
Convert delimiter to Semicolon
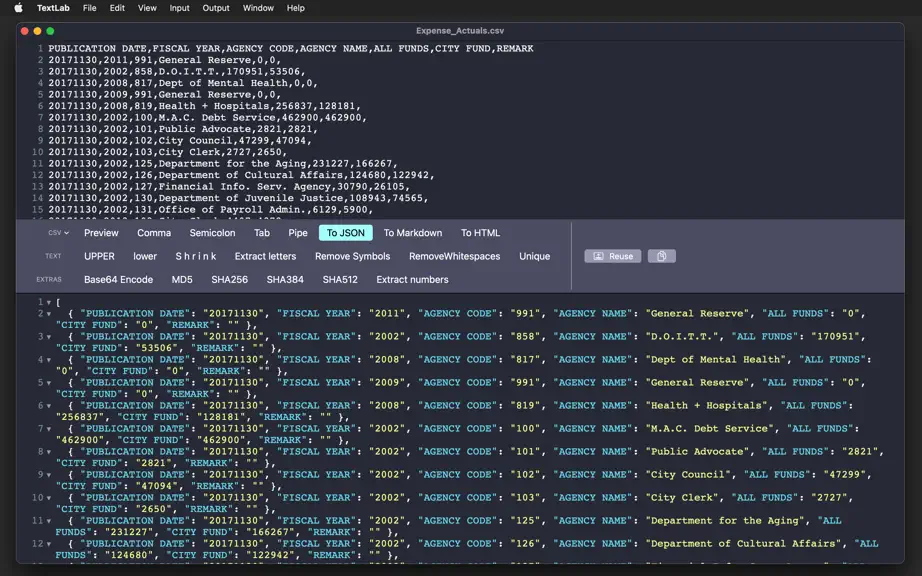(212, 233)
